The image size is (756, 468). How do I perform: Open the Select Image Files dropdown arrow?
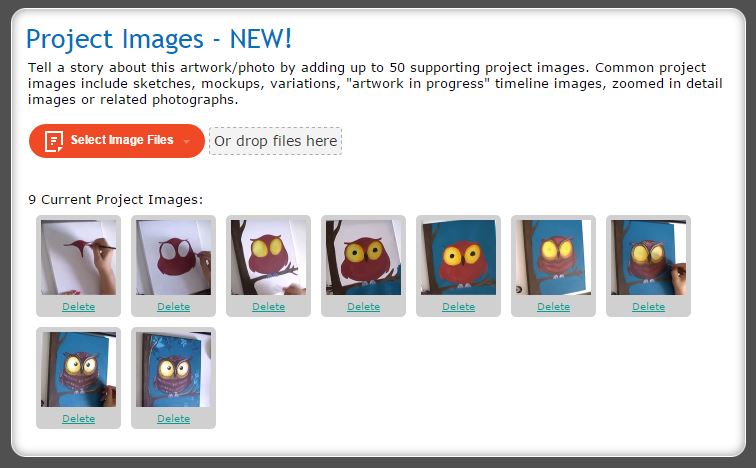pos(187,141)
